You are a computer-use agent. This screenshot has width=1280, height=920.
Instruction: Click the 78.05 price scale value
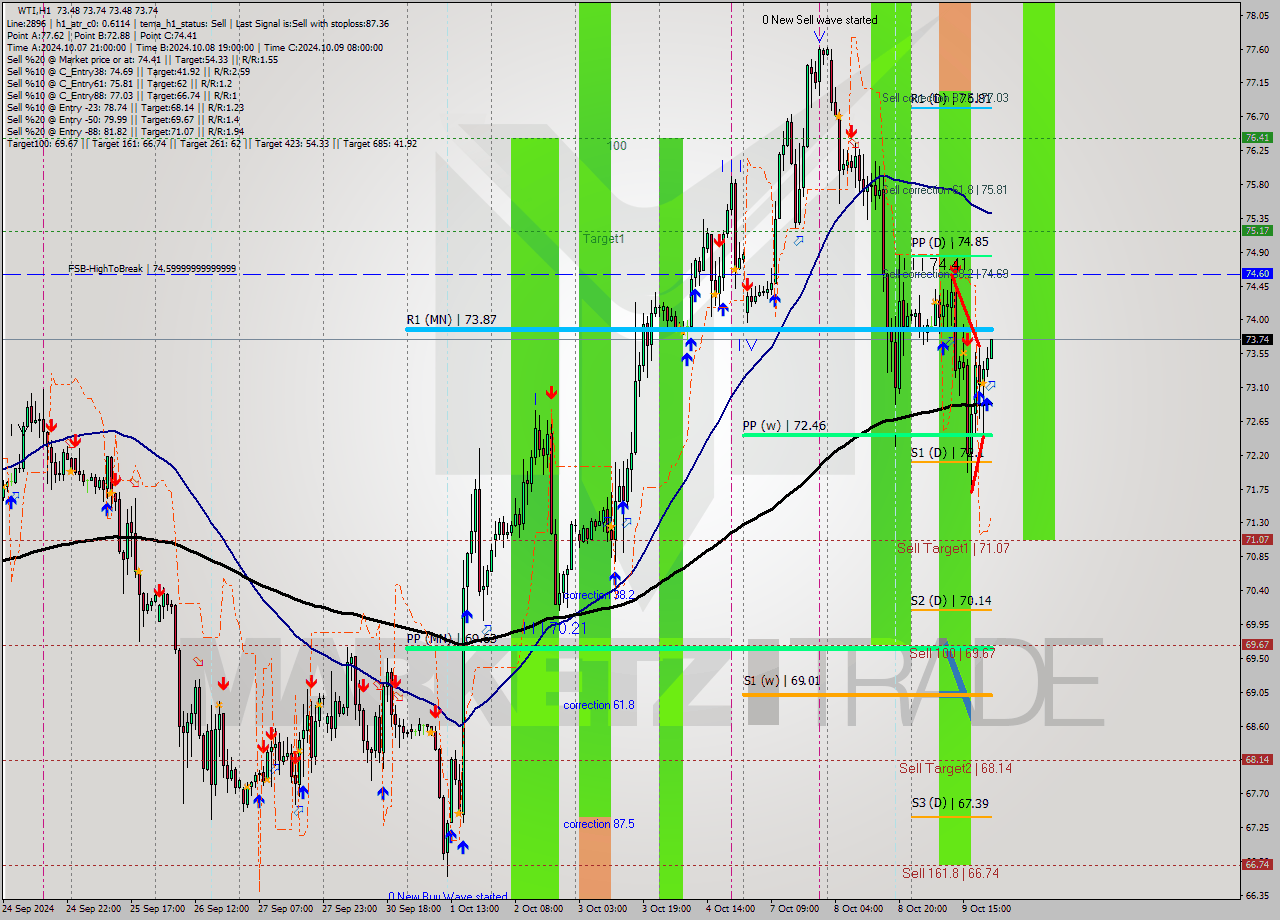[x=1257, y=16]
